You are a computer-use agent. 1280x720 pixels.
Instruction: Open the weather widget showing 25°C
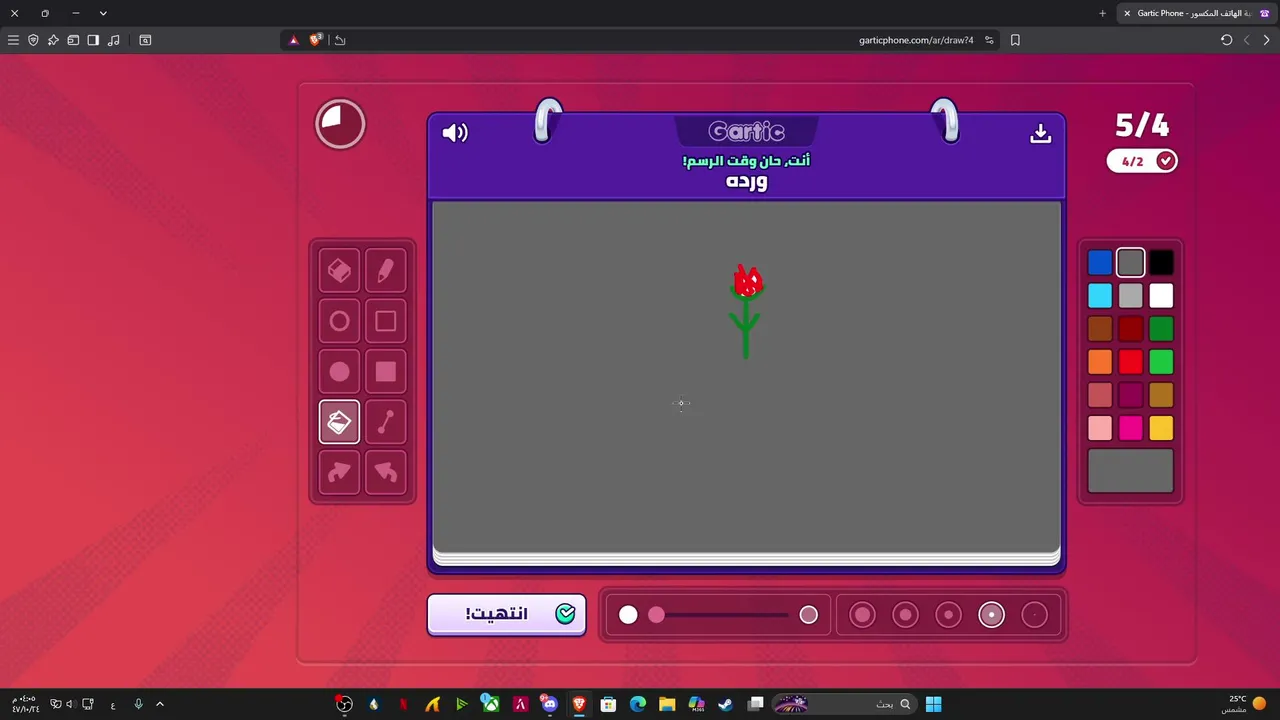pyautogui.click(x=1245, y=704)
